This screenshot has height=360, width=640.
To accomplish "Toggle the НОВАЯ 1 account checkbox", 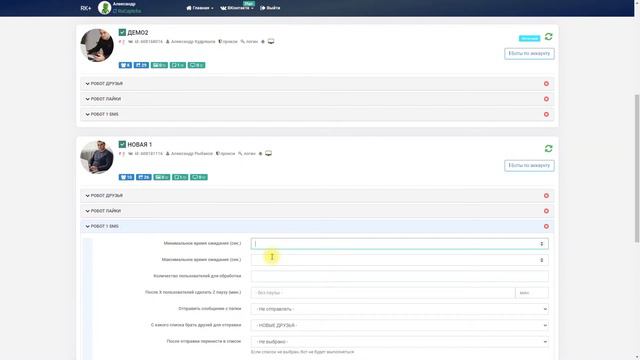I will pyautogui.click(x=122, y=144).
